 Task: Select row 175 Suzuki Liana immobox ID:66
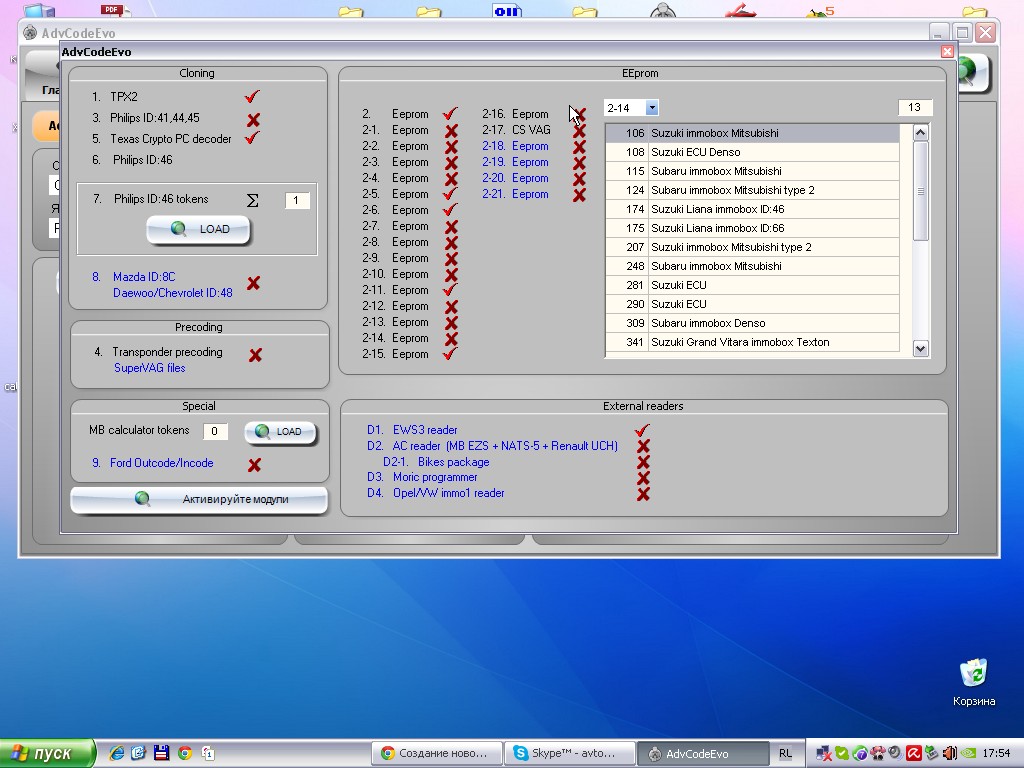tap(752, 228)
